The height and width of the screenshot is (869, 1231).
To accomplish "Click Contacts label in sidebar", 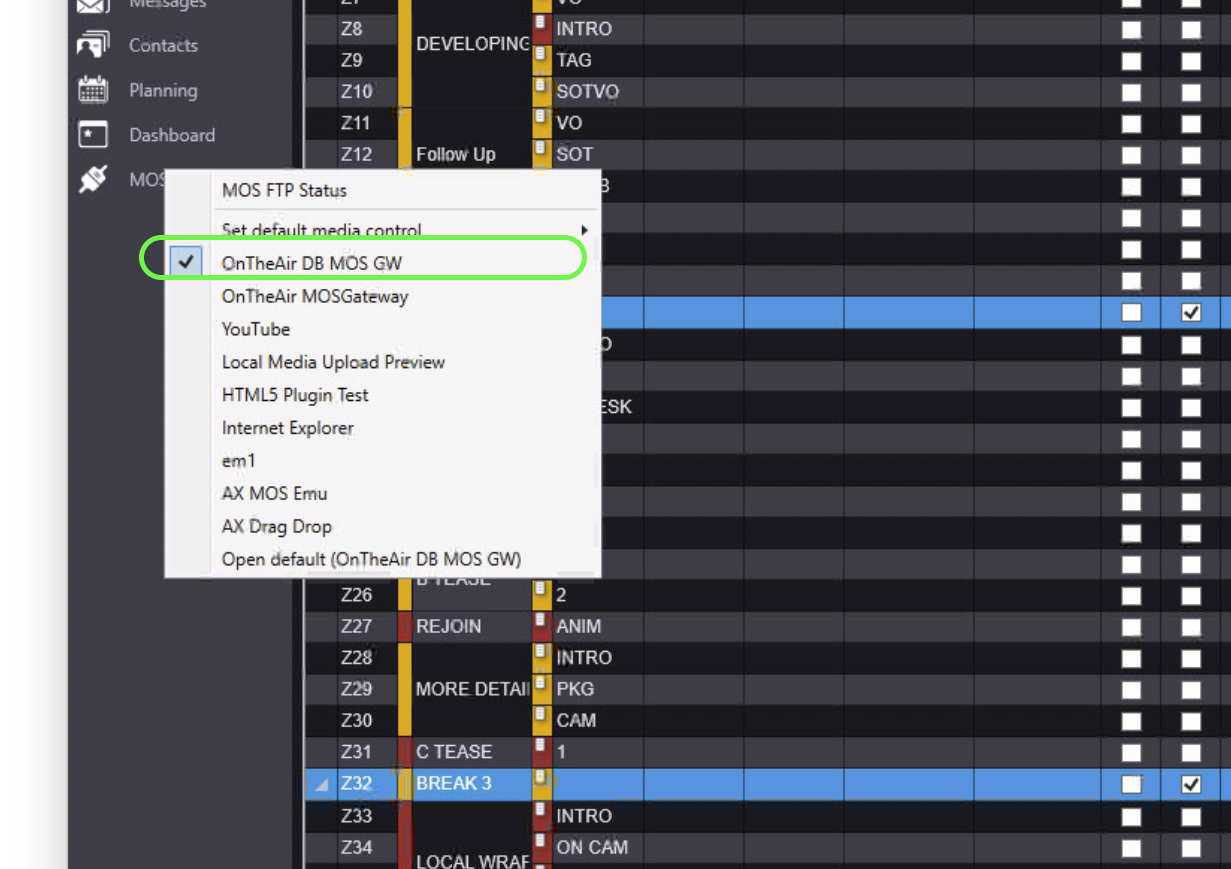I will (x=163, y=45).
